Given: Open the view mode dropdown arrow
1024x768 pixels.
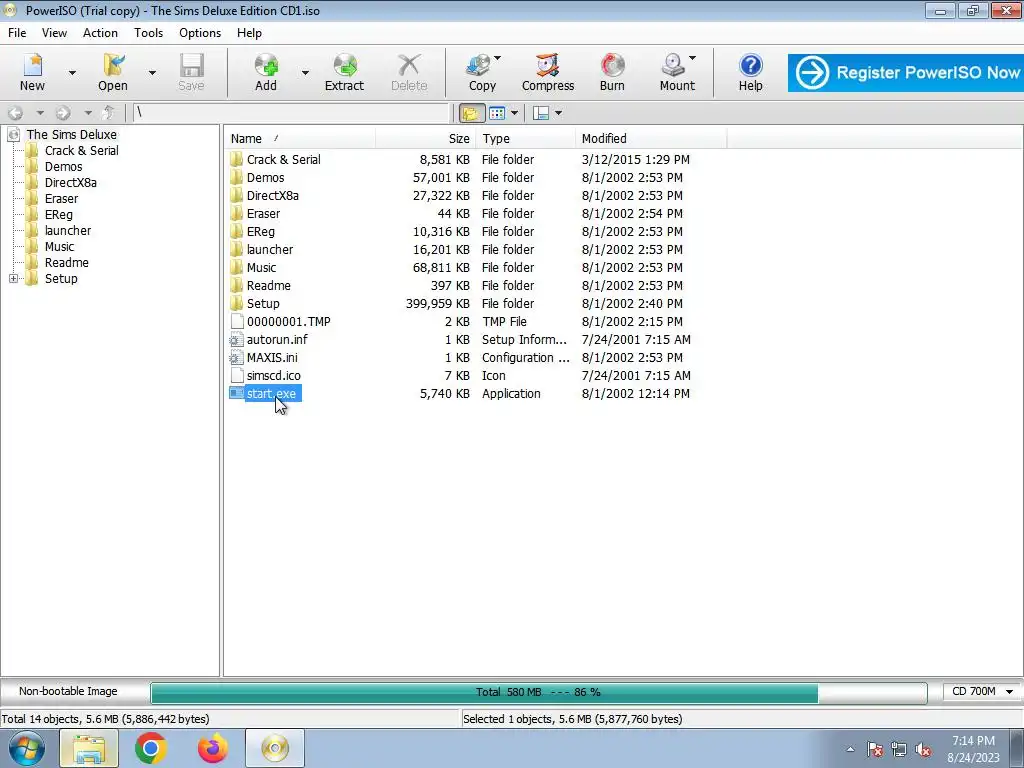Looking at the screenshot, I should 515,113.
